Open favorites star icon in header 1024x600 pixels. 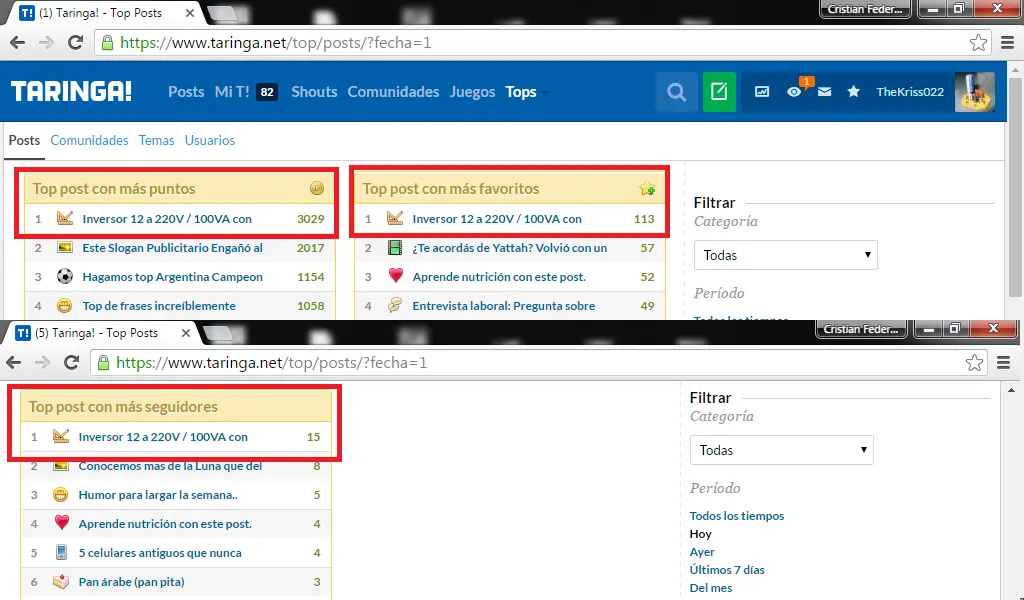854,92
